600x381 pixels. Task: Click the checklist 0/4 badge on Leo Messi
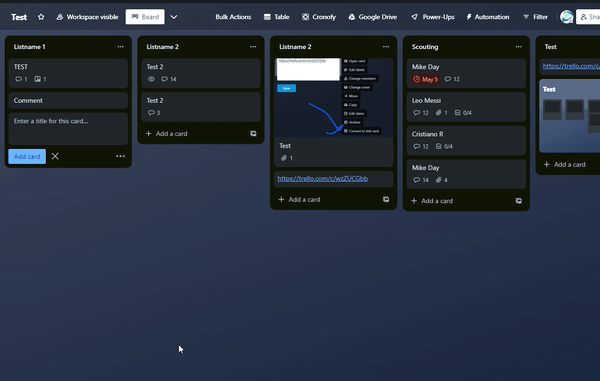click(463, 113)
